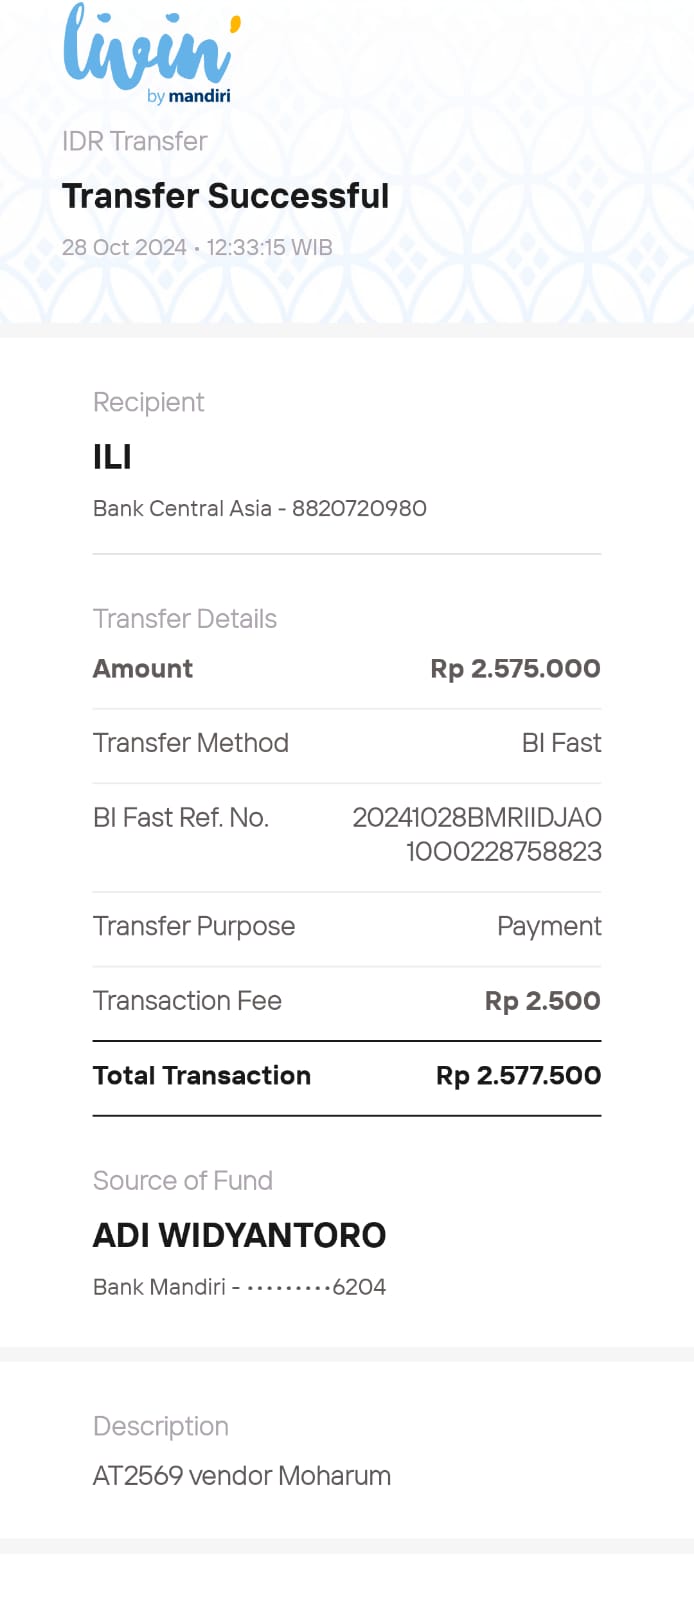
Task: Select the sender name ADI WIDYANTORO
Action: click(239, 1236)
